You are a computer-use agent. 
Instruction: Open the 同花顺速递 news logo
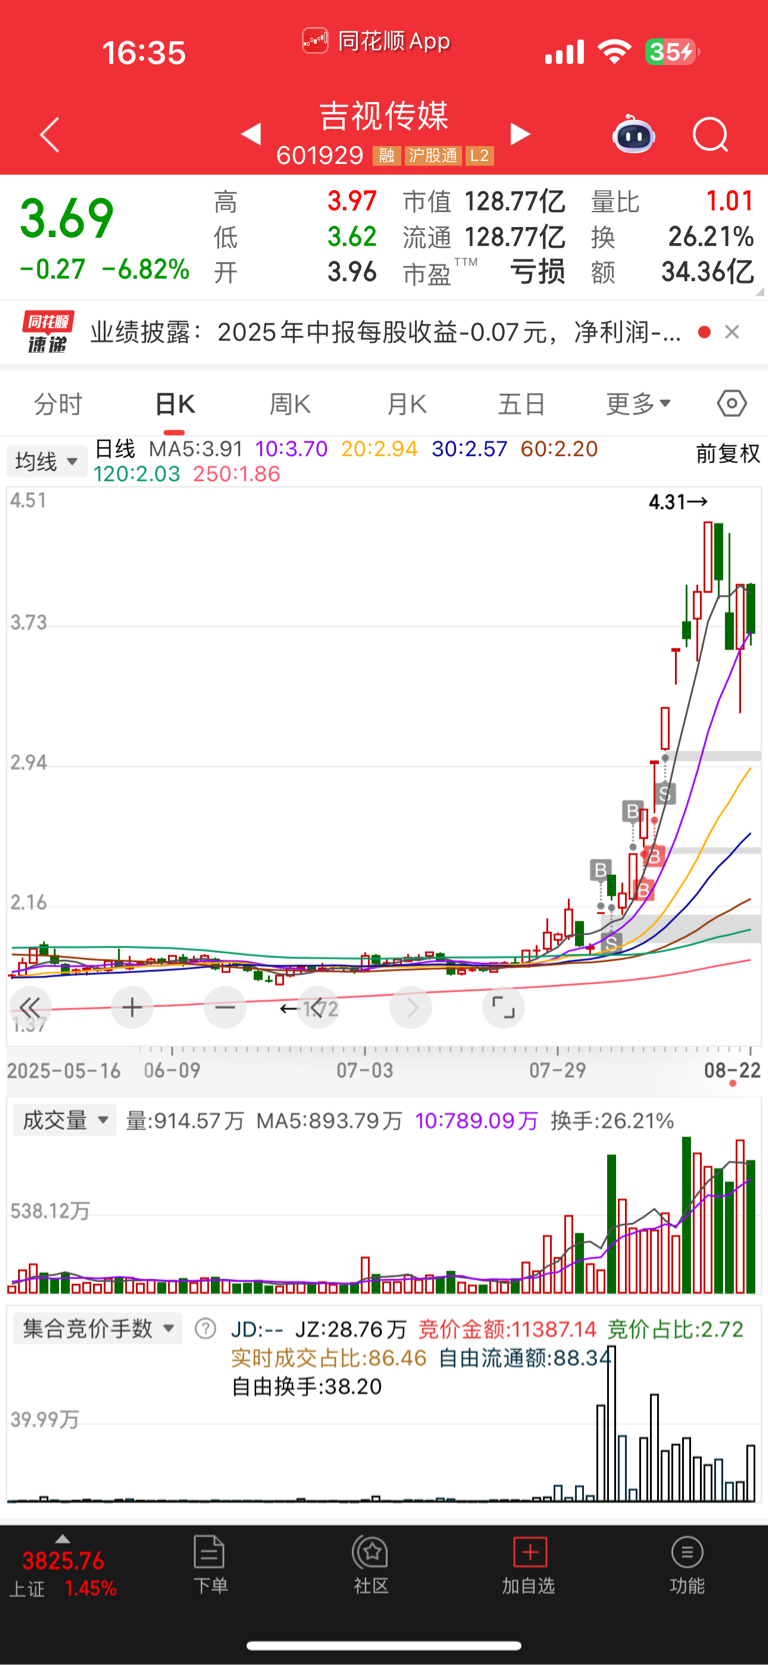[48, 332]
